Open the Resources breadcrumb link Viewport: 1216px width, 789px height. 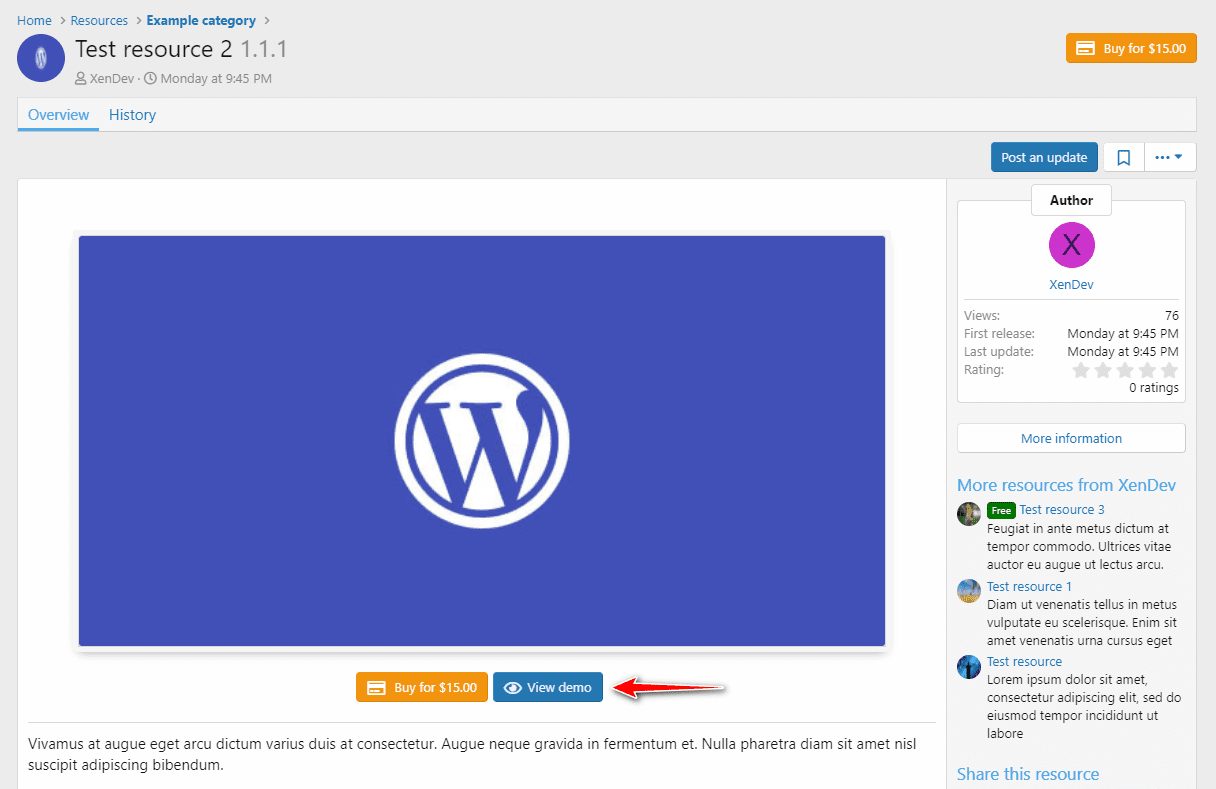(x=99, y=20)
